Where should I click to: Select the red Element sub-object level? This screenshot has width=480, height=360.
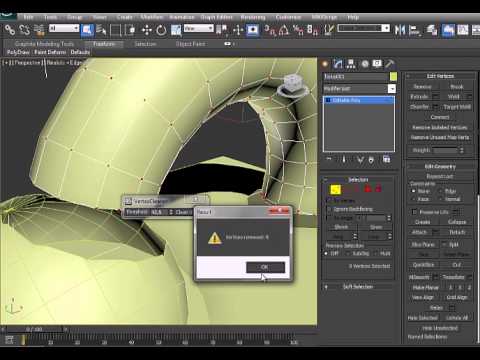378,189
